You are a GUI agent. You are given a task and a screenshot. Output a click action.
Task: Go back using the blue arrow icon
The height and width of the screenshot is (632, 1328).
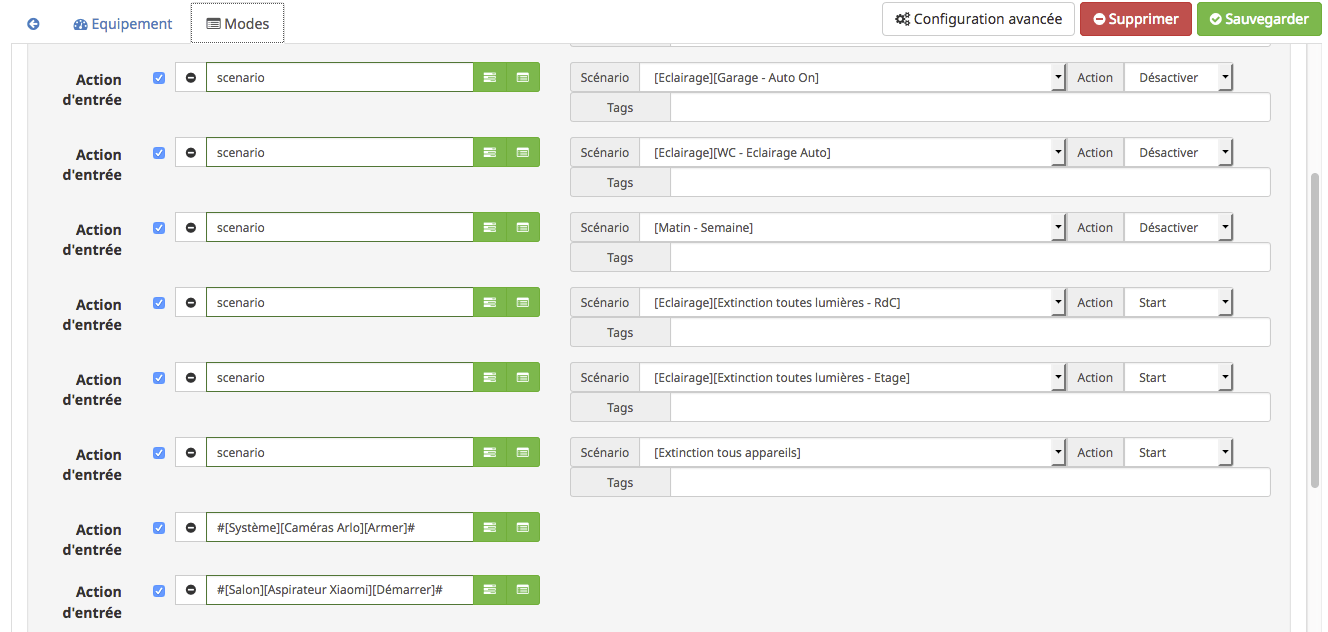click(x=33, y=23)
